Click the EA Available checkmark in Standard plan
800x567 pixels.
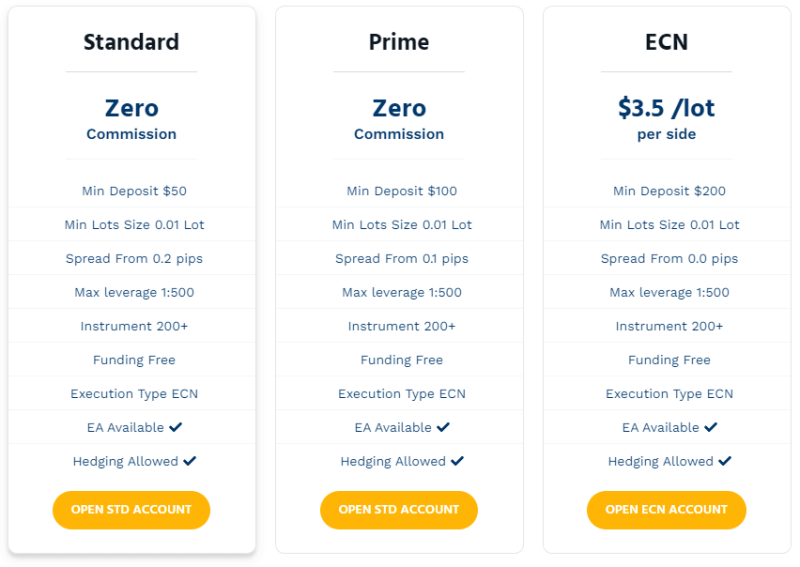pyautogui.click(x=176, y=427)
